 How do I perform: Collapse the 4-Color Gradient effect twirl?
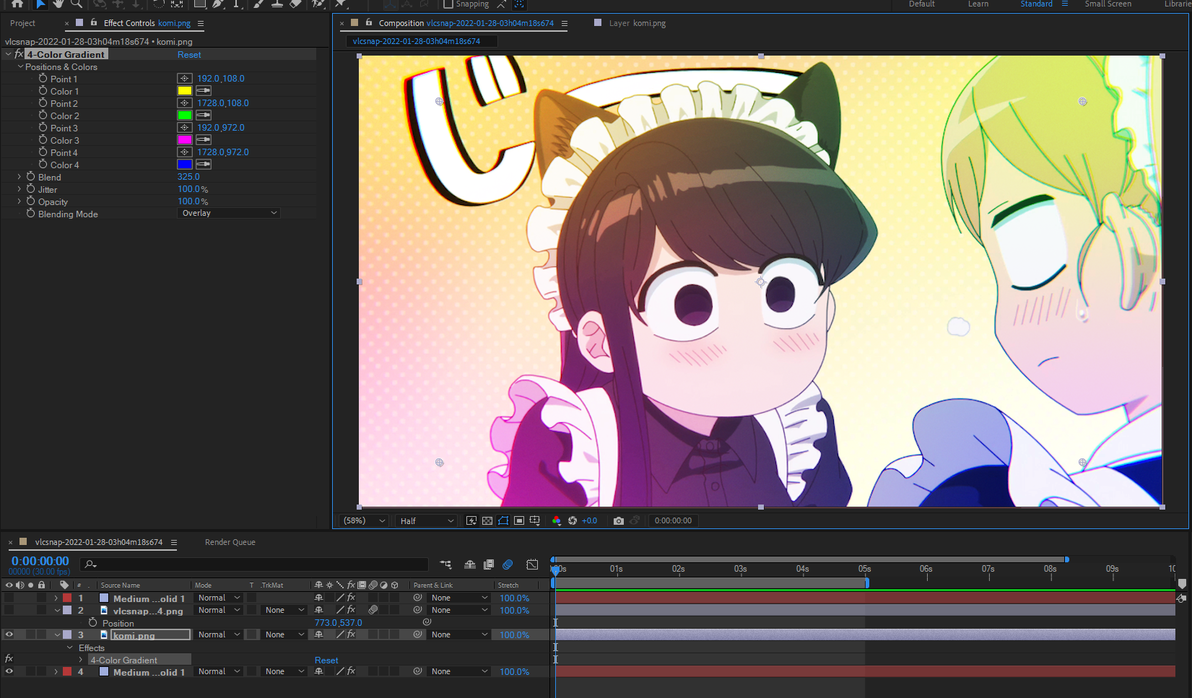(x=9, y=54)
